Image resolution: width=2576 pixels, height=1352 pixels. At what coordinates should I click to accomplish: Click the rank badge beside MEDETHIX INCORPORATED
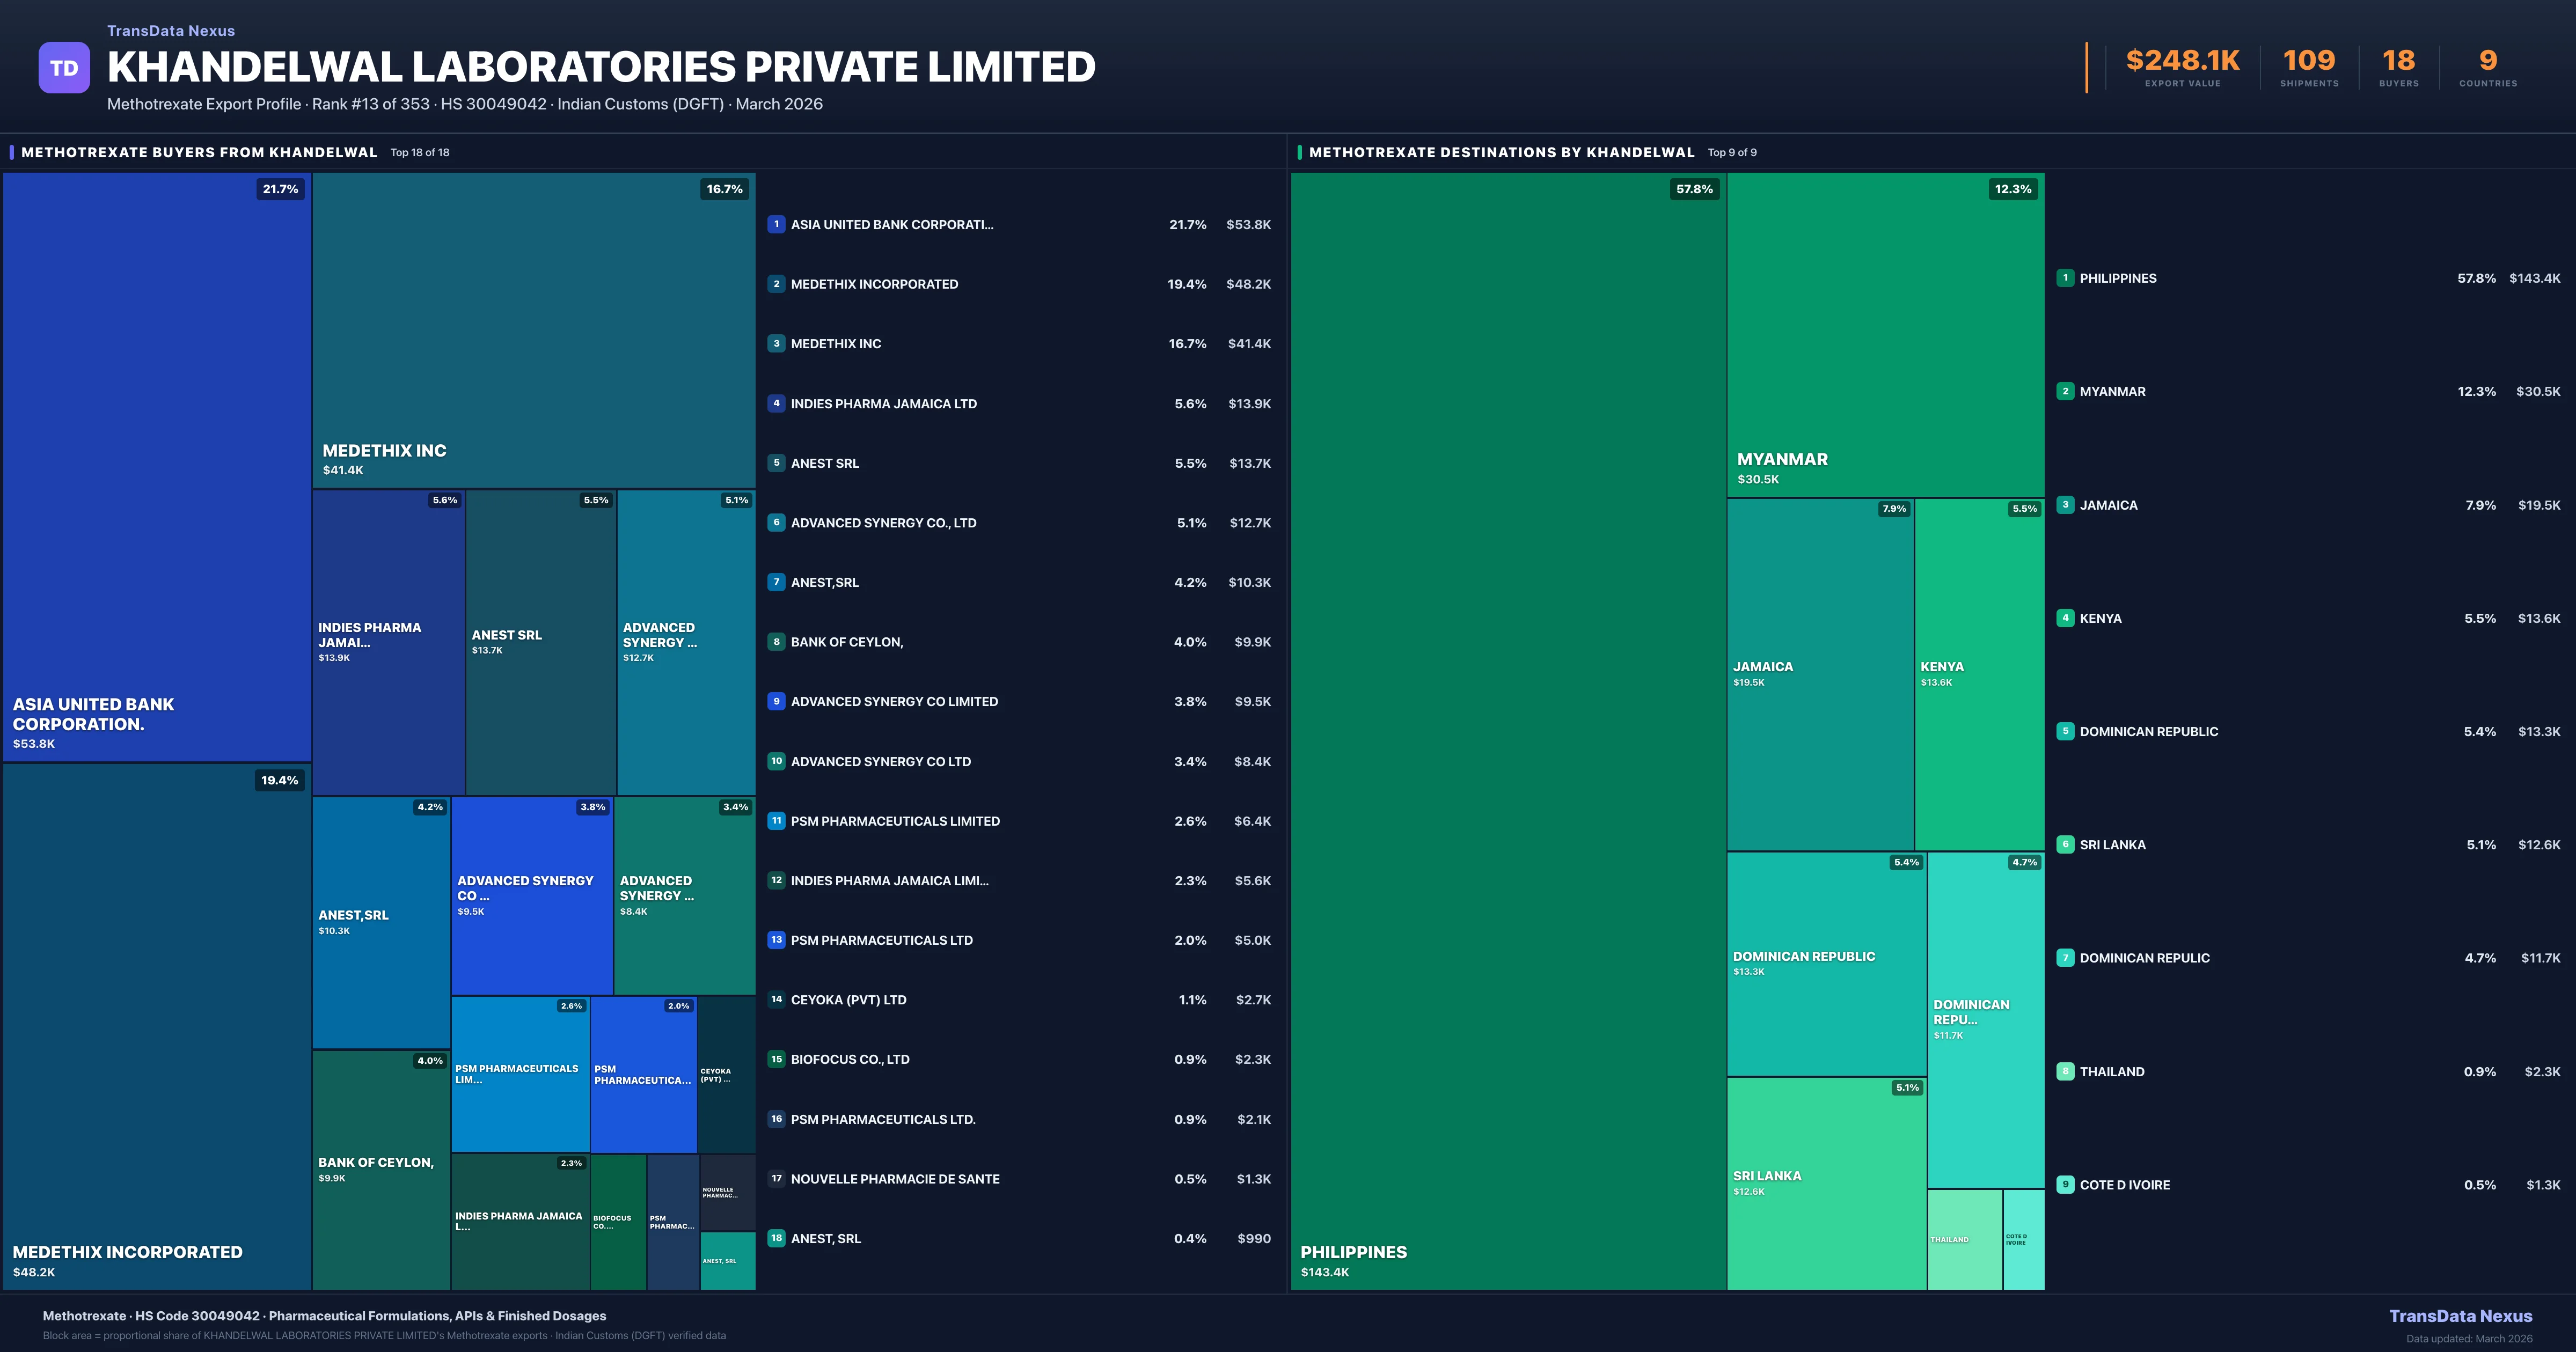[x=777, y=284]
